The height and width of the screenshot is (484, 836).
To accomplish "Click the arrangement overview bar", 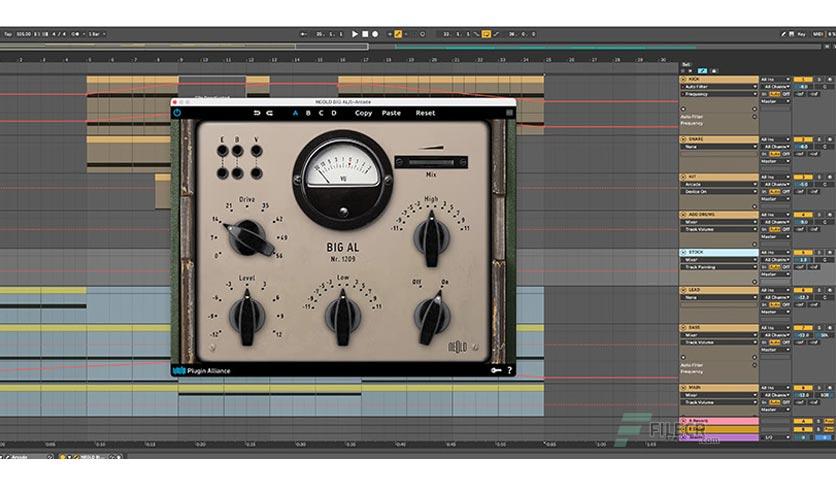I will click(x=411, y=47).
